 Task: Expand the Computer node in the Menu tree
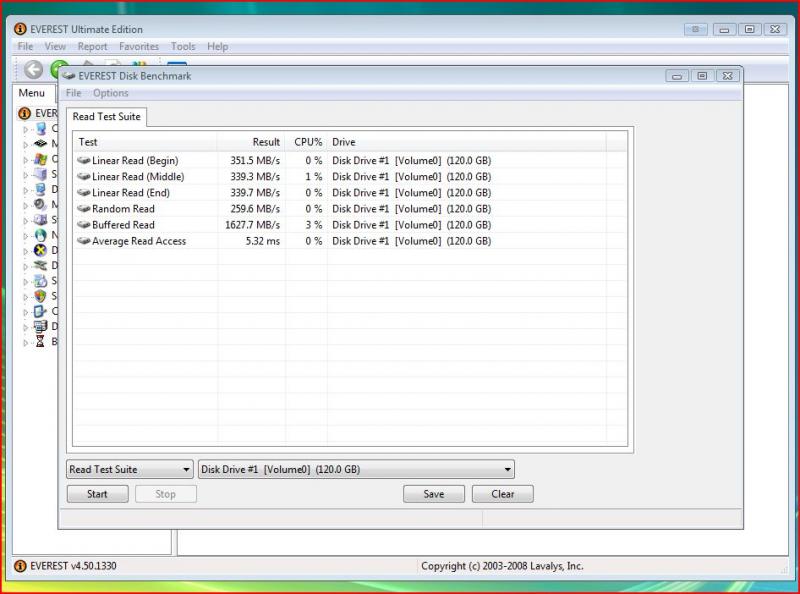point(26,129)
